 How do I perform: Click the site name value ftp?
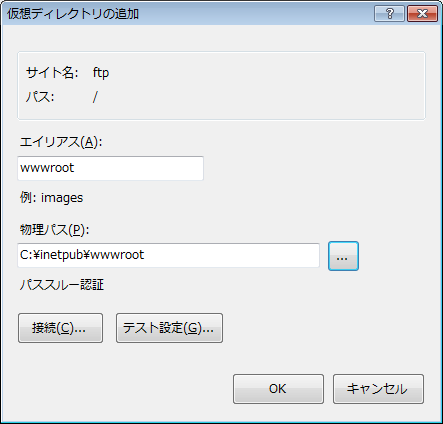coord(101,72)
